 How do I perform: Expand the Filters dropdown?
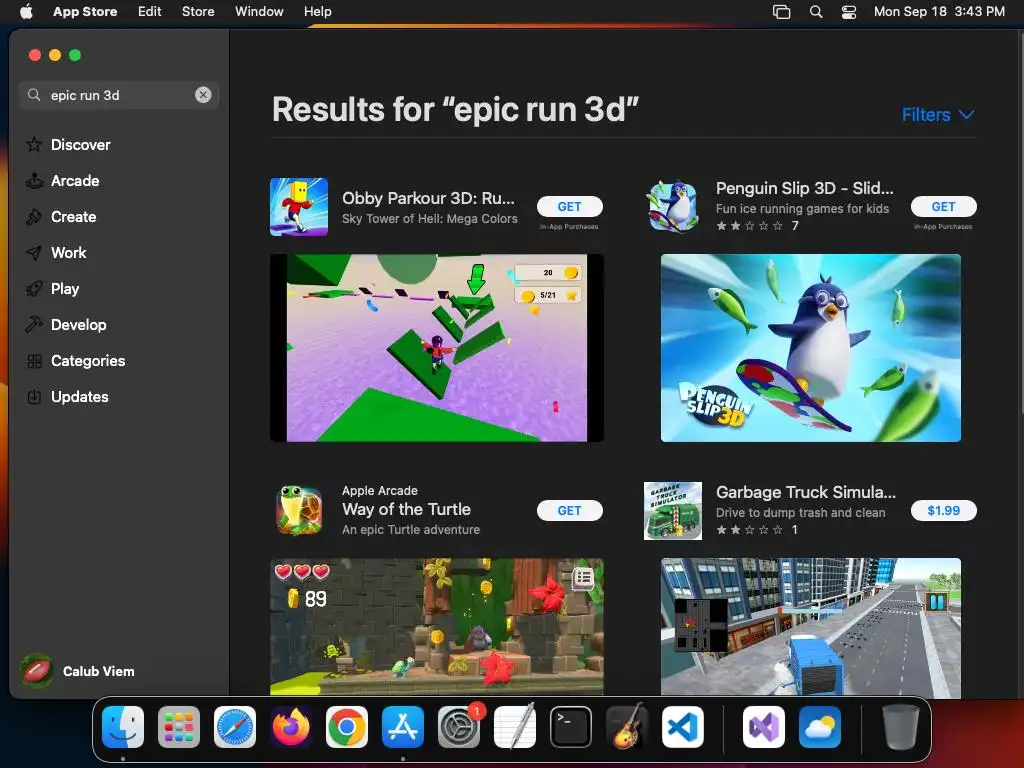[x=938, y=115]
